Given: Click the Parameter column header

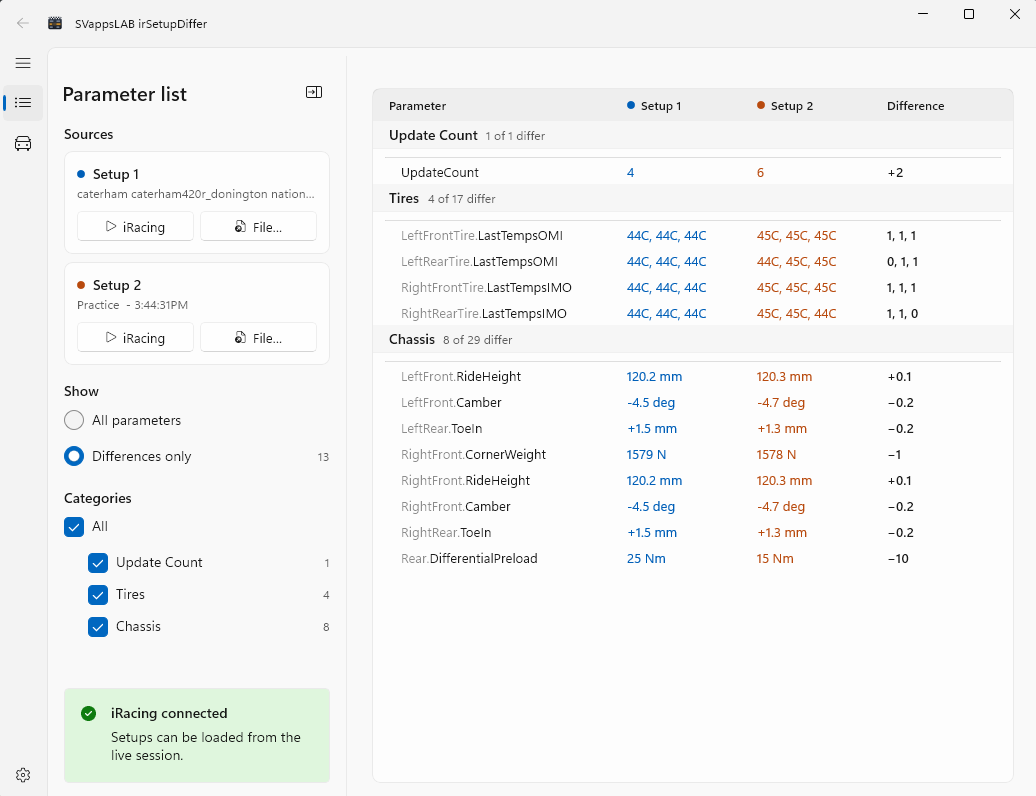Looking at the screenshot, I should [x=417, y=106].
